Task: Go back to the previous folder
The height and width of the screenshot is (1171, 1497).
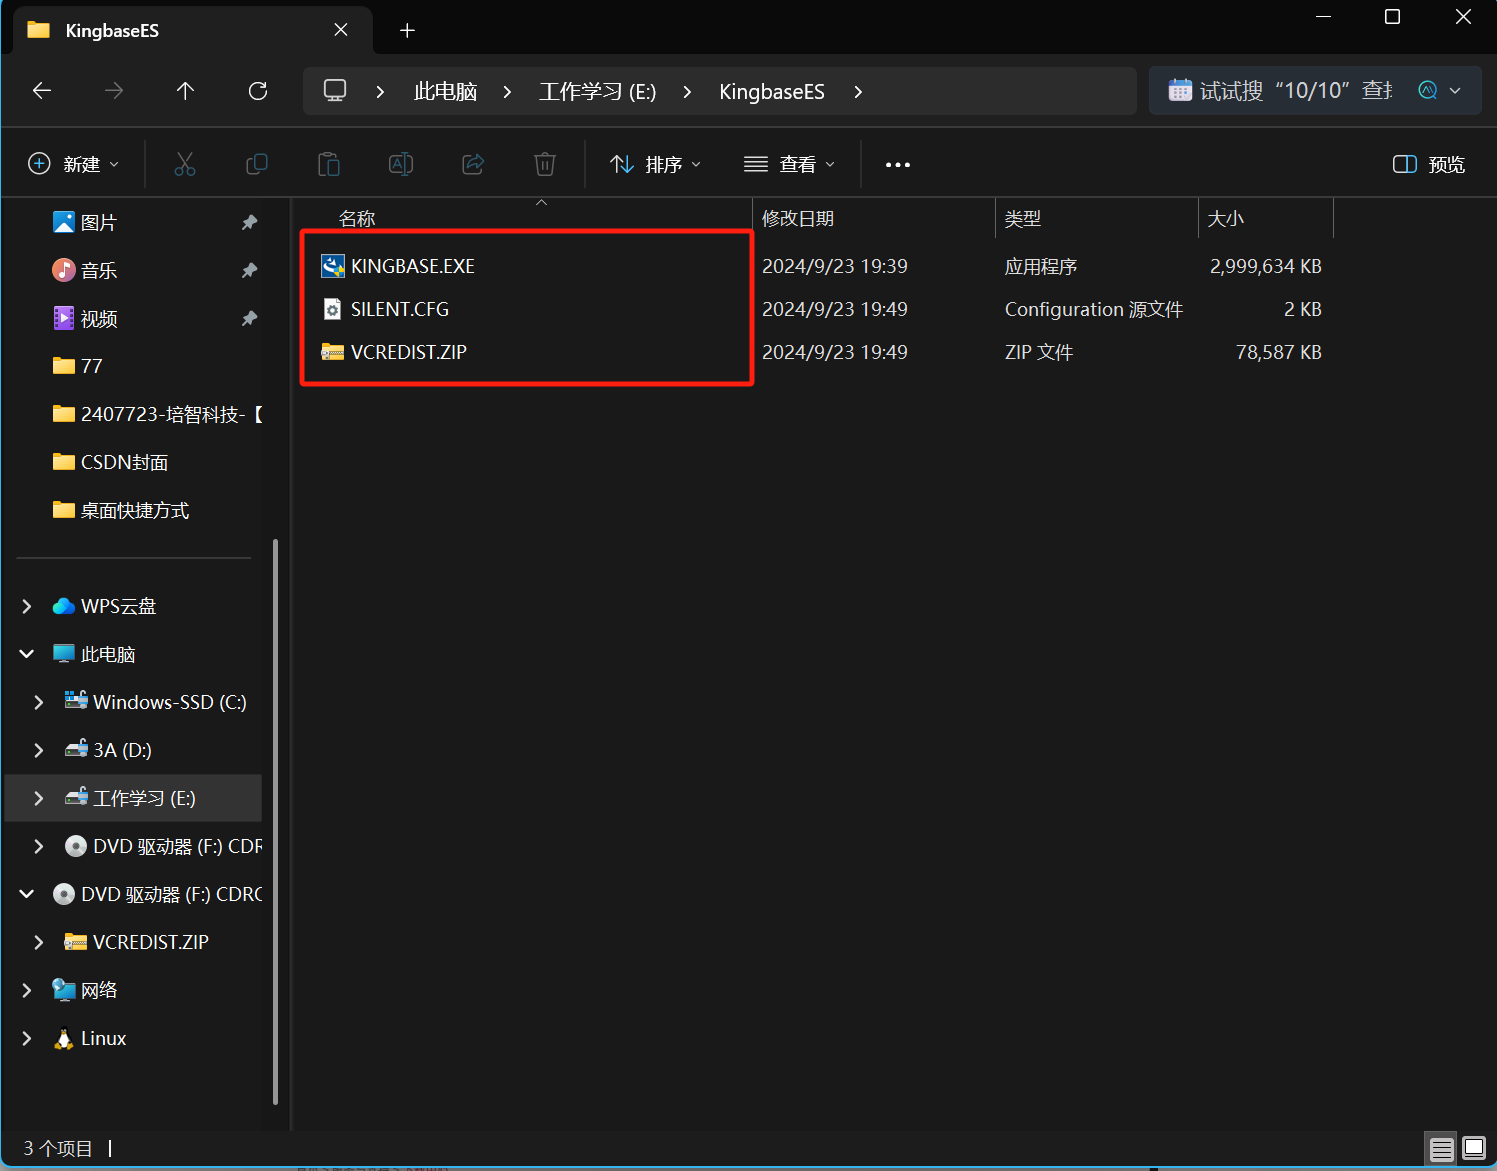Action: pyautogui.click(x=42, y=91)
